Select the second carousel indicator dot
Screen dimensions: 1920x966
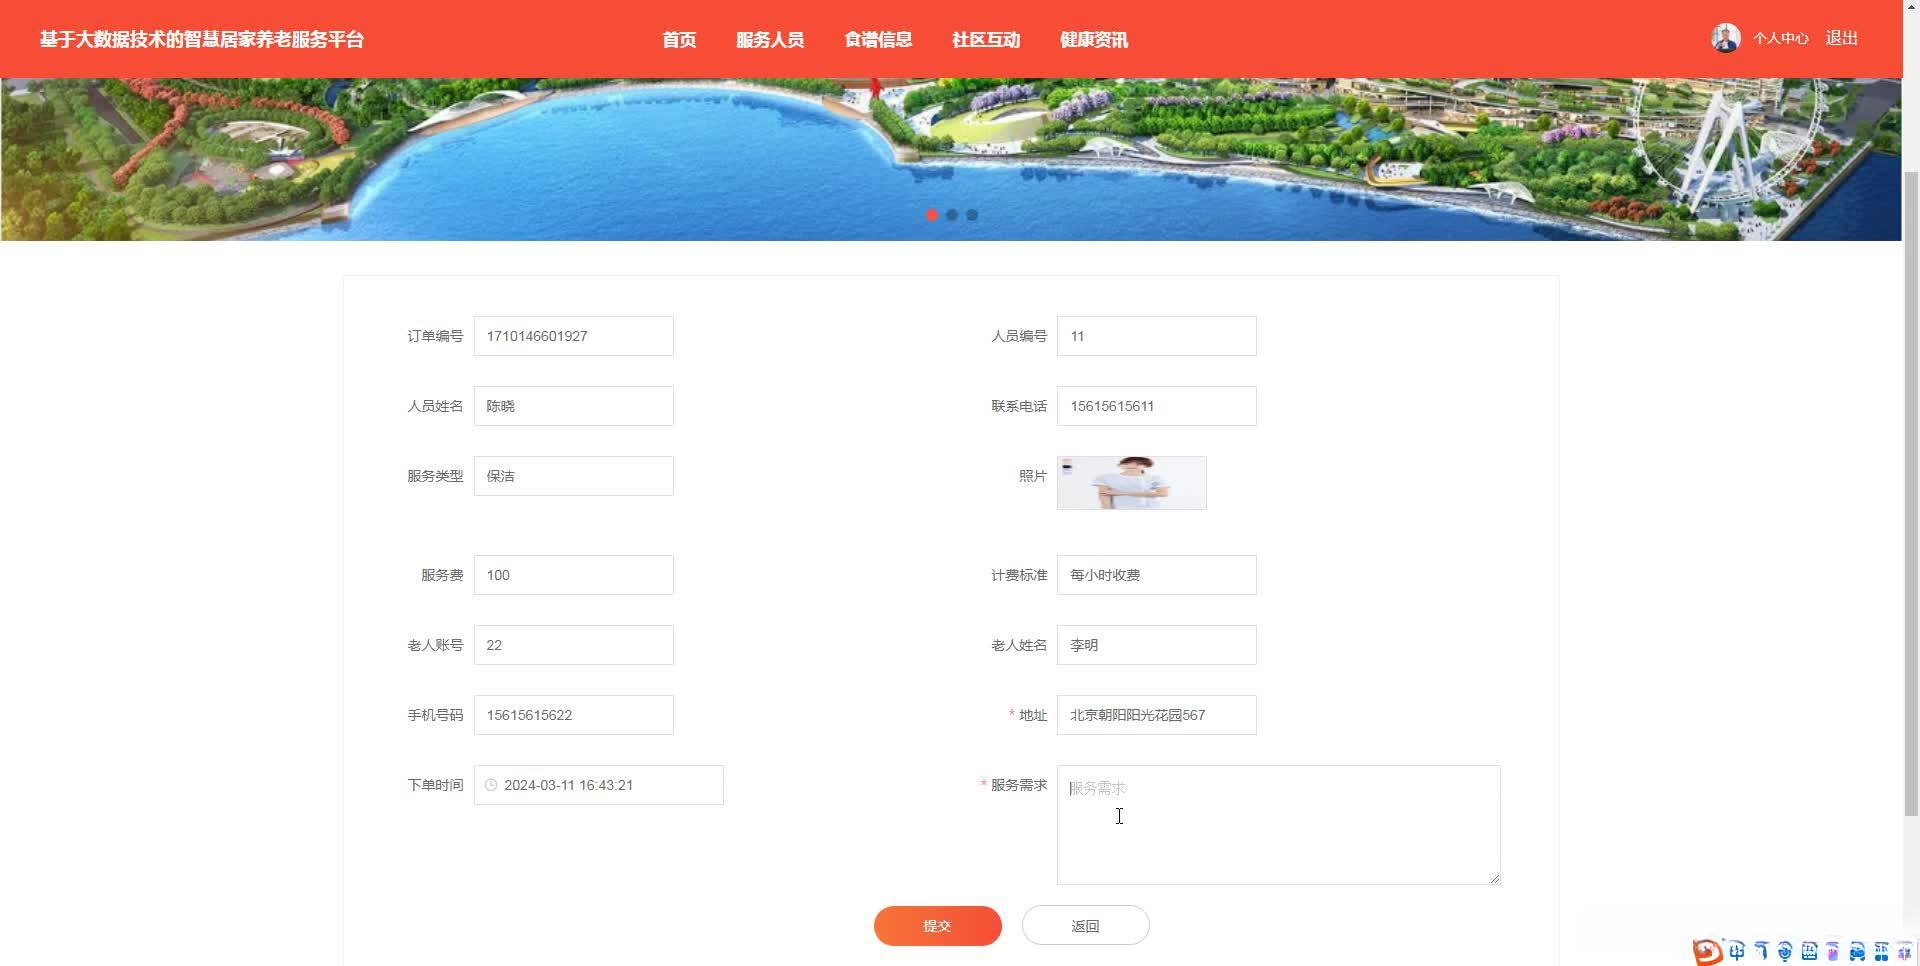click(952, 215)
